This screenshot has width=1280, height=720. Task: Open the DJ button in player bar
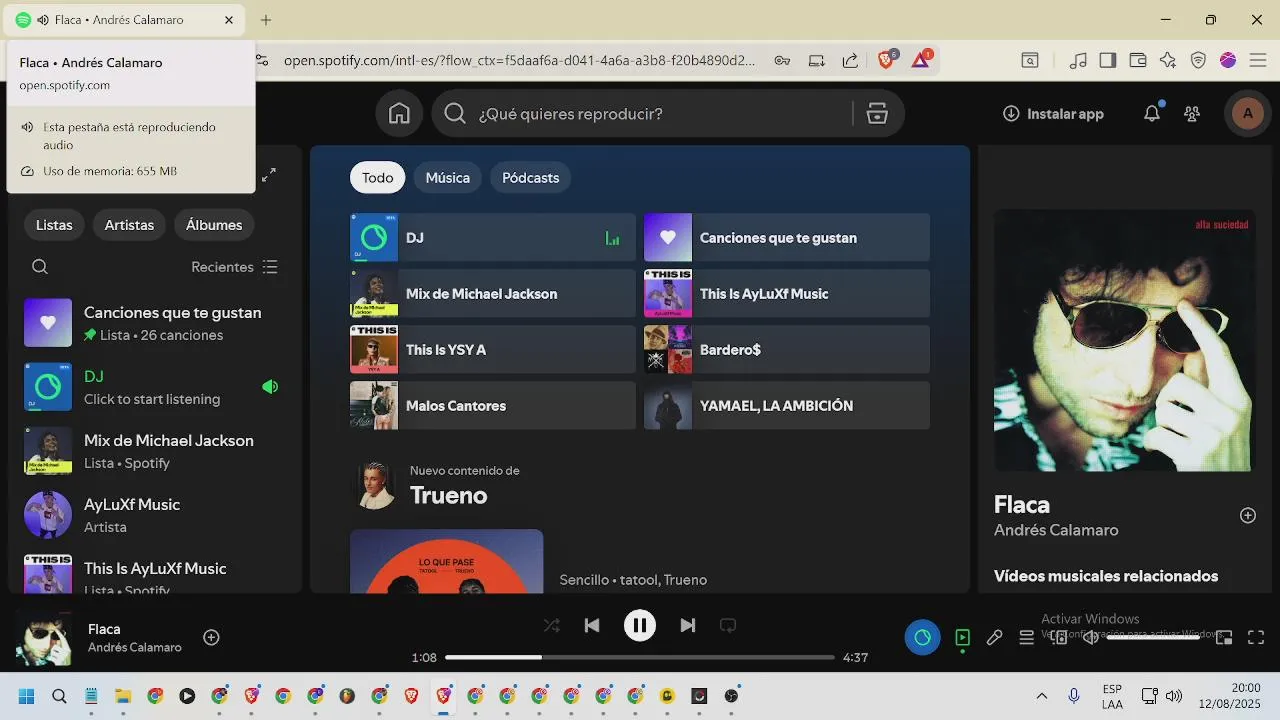click(x=922, y=637)
